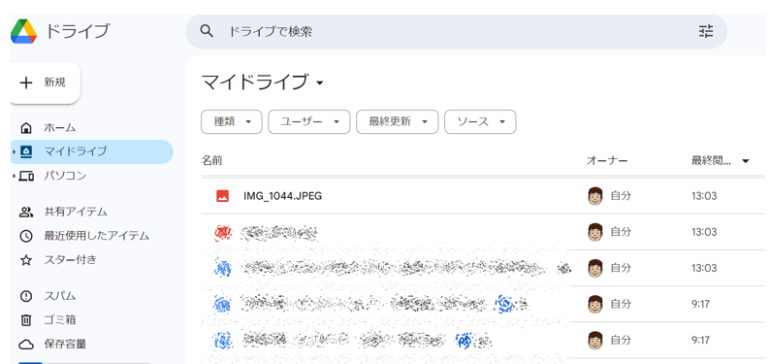This screenshot has height=364, width=770.
Task: Select マイドライブ in the sidebar
Action: point(92,151)
